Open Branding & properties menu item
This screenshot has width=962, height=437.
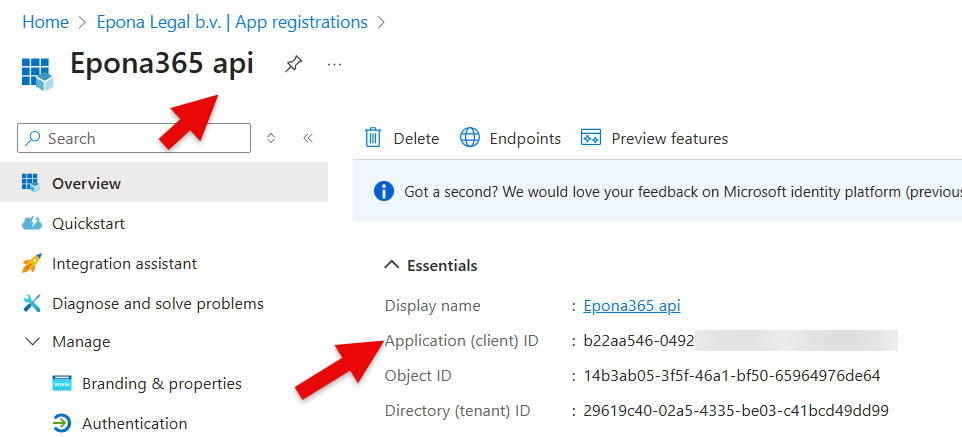click(x=161, y=383)
